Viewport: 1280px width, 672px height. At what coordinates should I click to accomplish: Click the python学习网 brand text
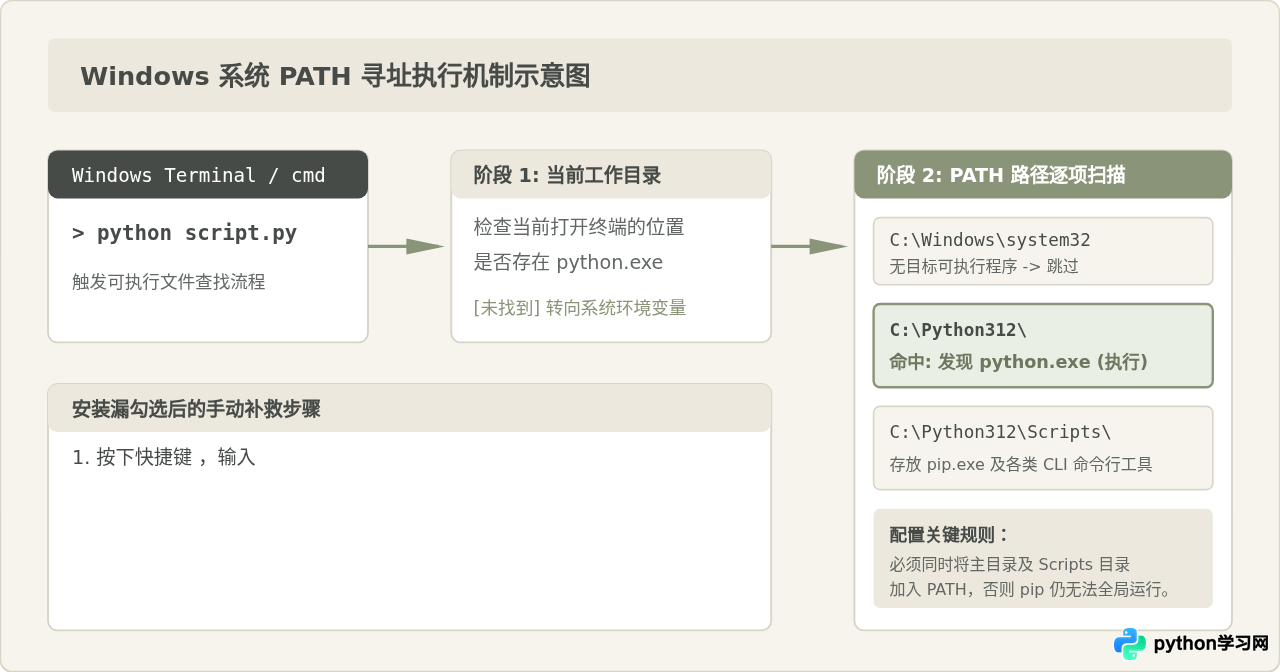[x=1211, y=644]
